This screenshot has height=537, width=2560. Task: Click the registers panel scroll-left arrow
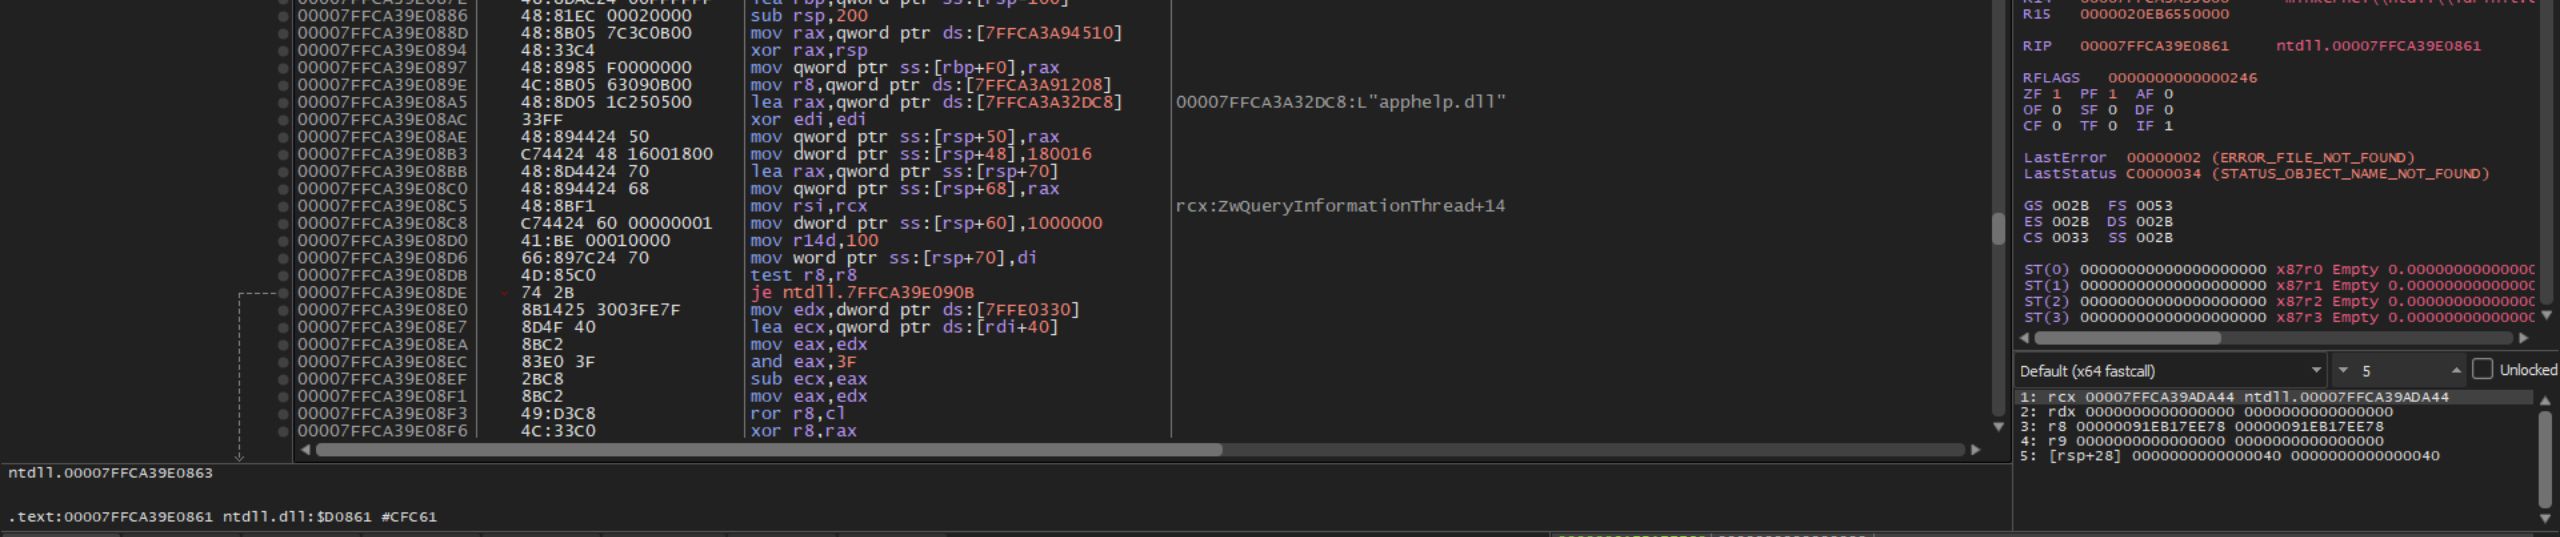pos(2024,338)
